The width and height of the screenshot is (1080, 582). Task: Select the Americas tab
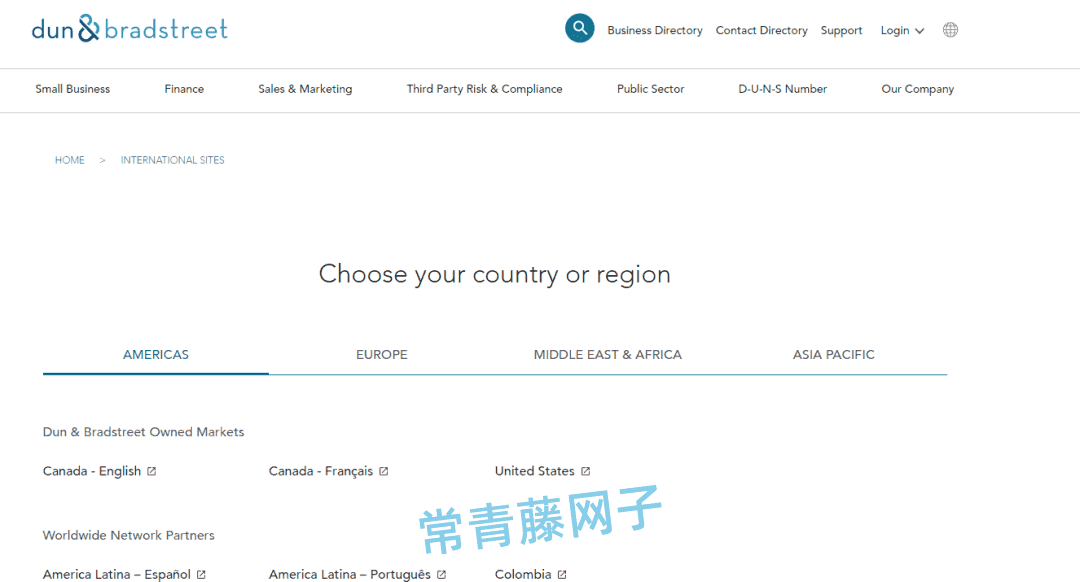pos(156,355)
